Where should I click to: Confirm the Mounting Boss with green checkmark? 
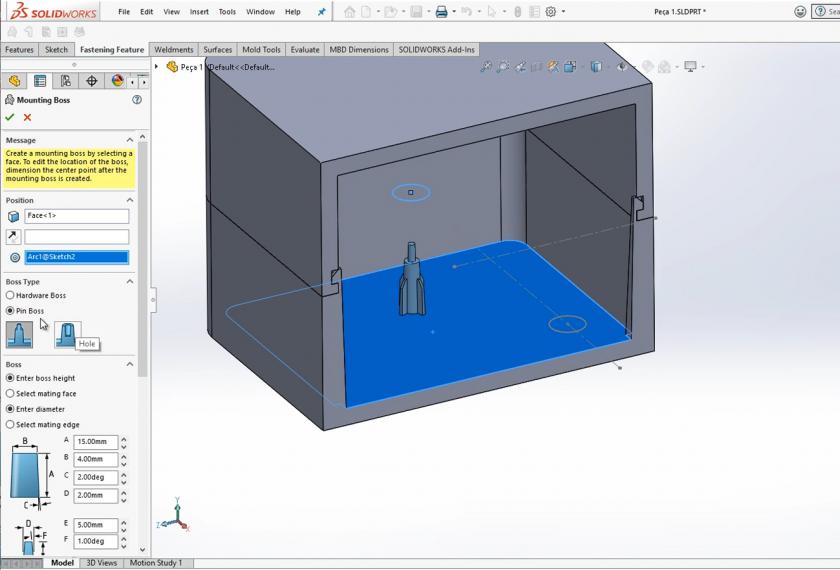10,118
